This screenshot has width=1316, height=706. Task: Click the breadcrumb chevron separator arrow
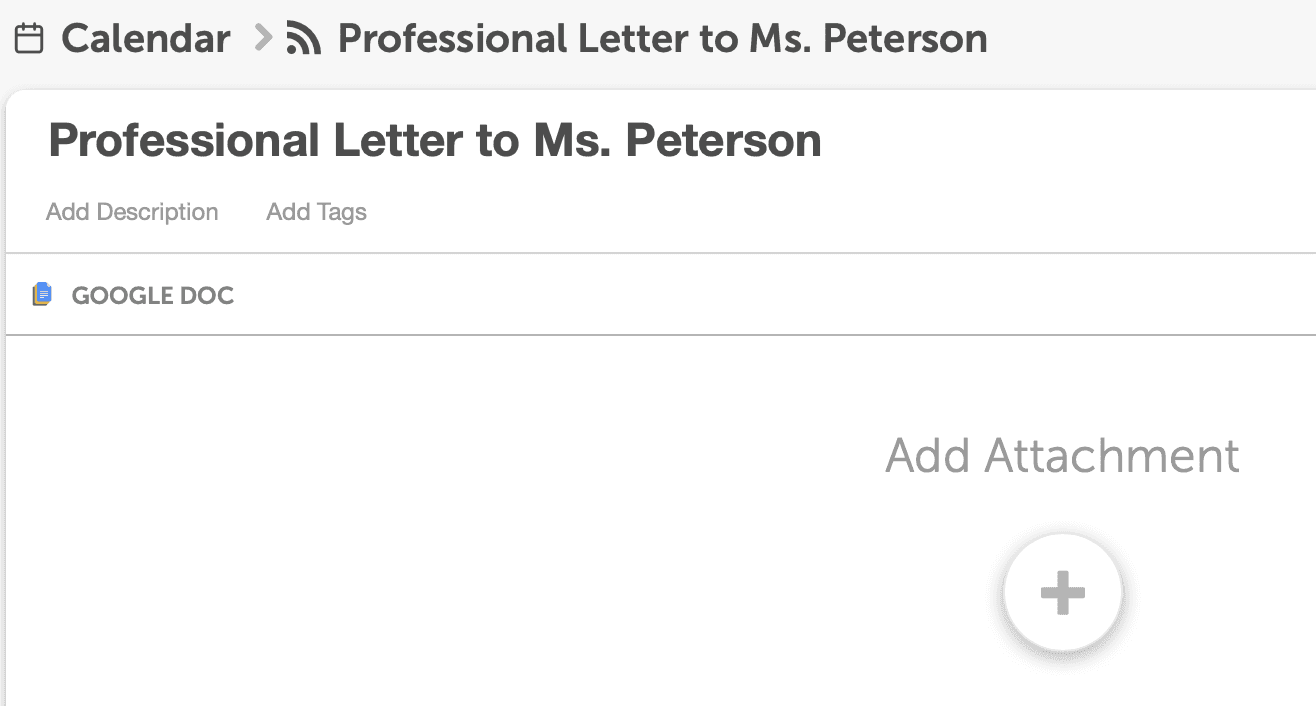262,39
